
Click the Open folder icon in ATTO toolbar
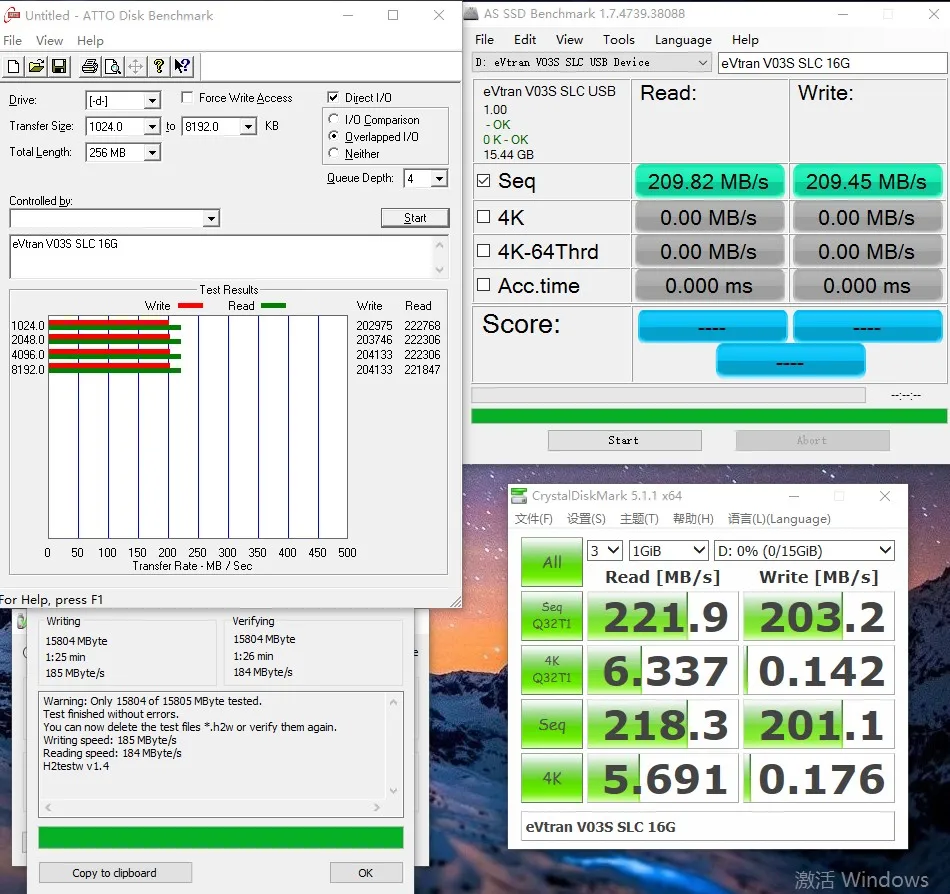coord(36,66)
